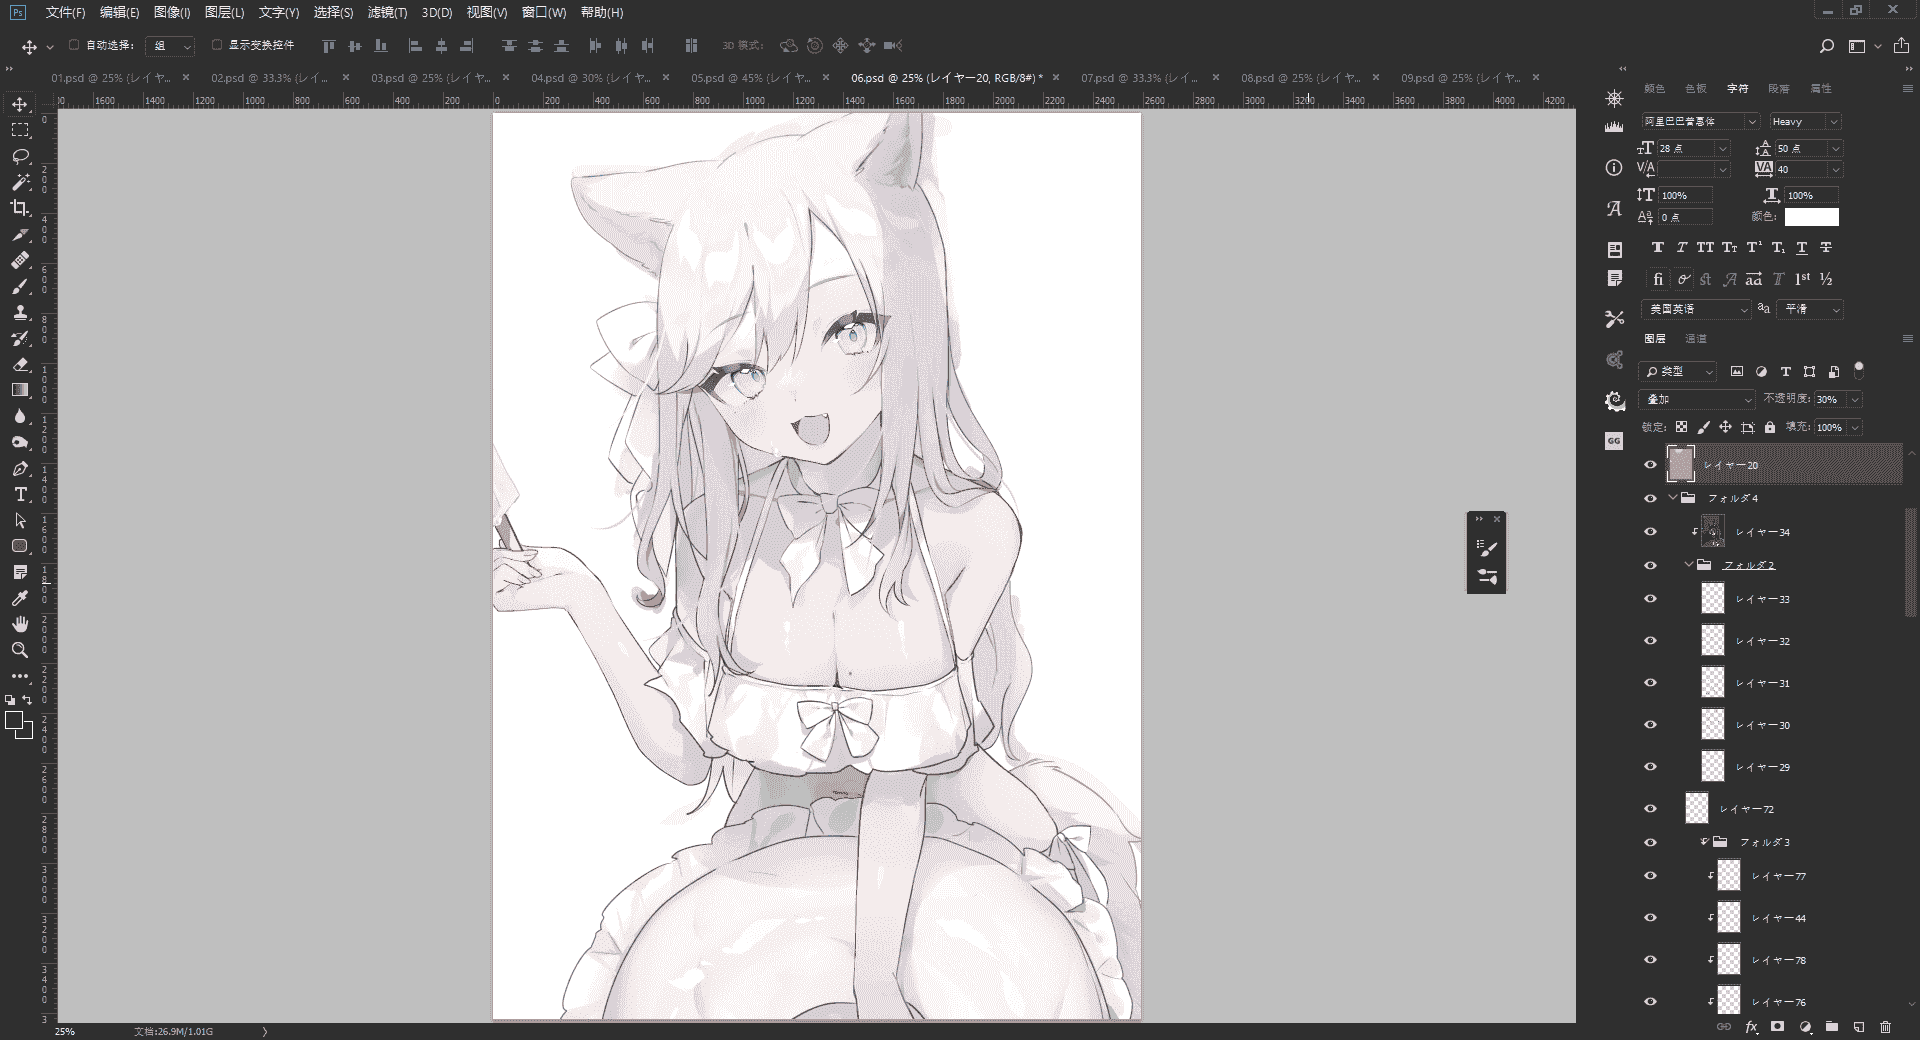
Task: Select the Lasso tool
Action: point(20,156)
